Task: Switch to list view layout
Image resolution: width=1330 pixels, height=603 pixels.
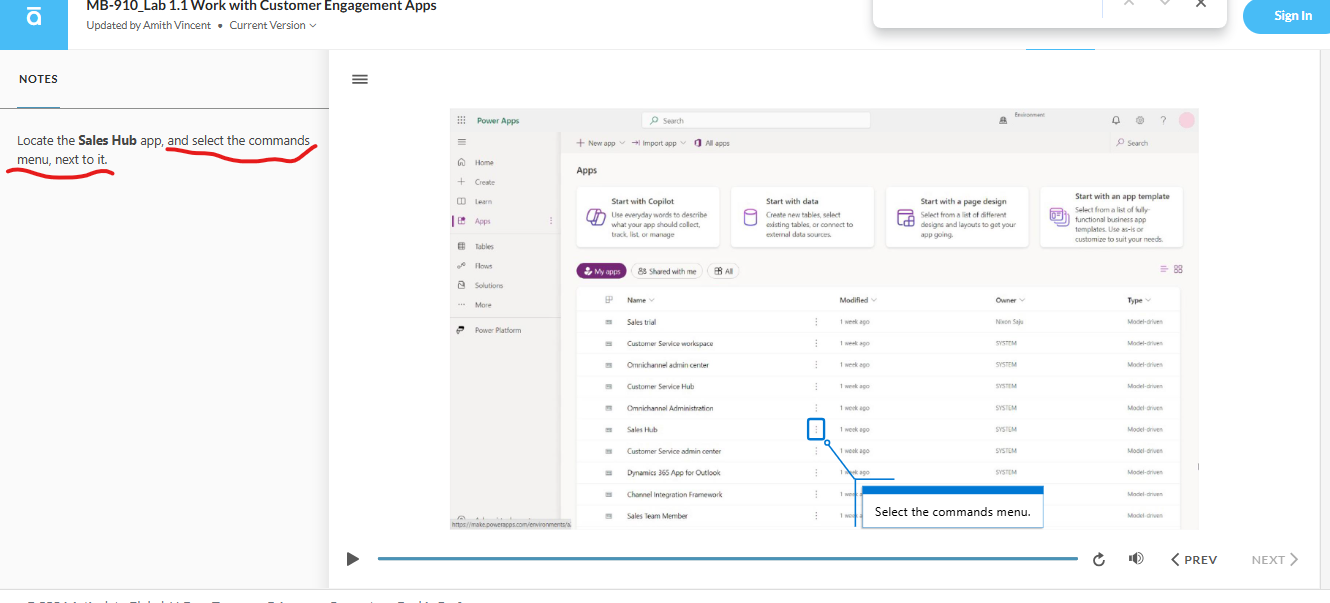Action: point(1164,269)
